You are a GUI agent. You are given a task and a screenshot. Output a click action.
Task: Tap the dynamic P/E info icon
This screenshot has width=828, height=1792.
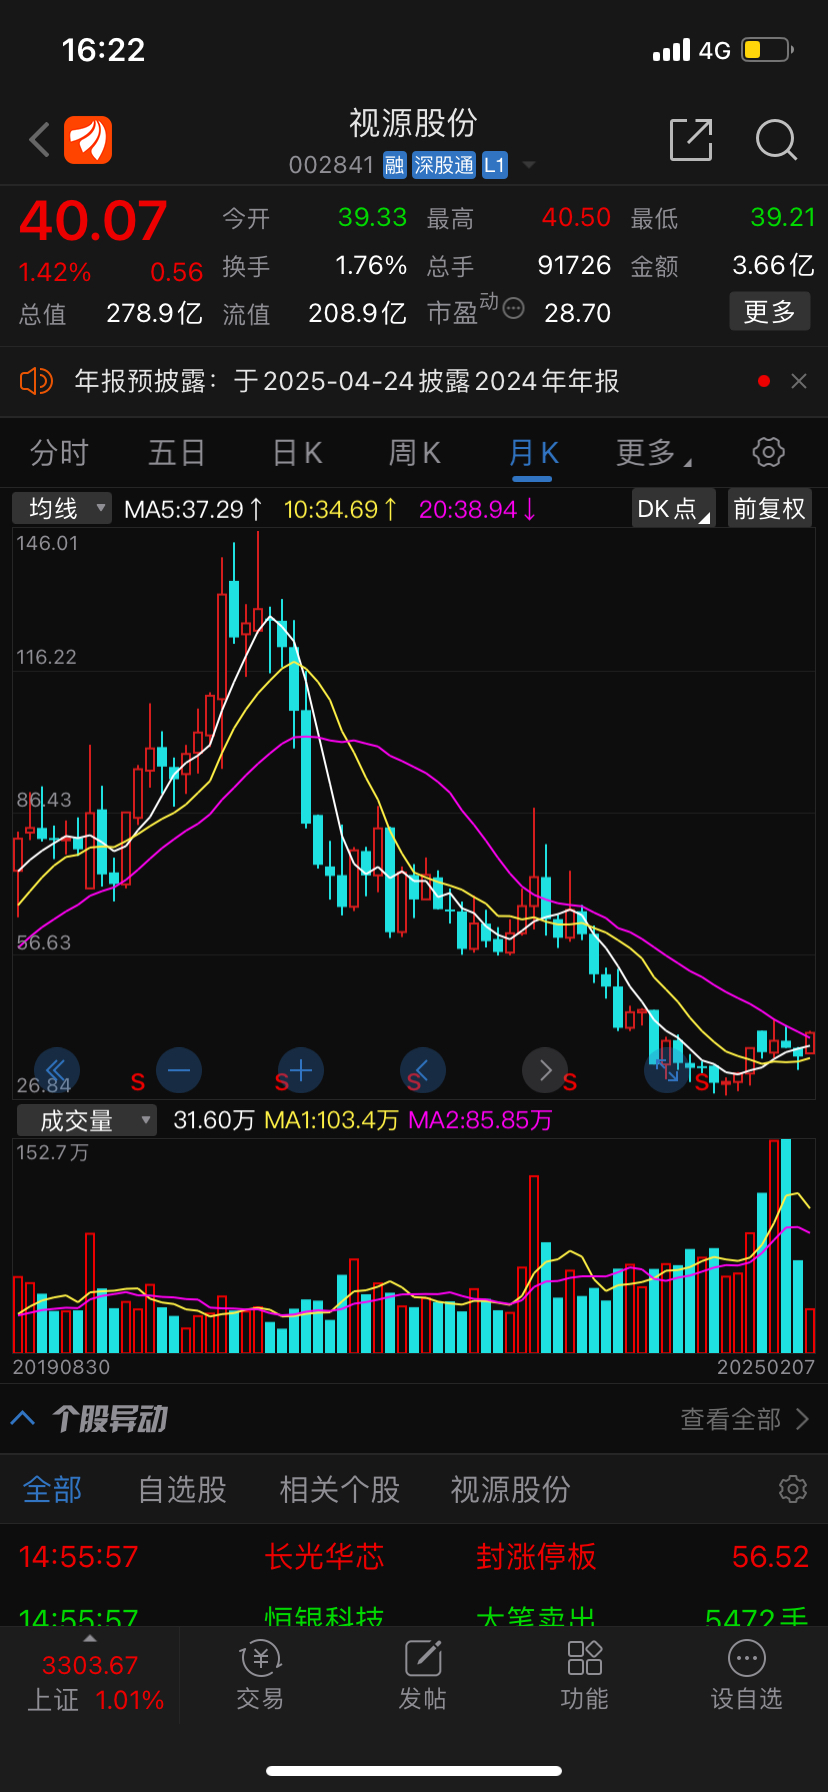pyautogui.click(x=513, y=308)
